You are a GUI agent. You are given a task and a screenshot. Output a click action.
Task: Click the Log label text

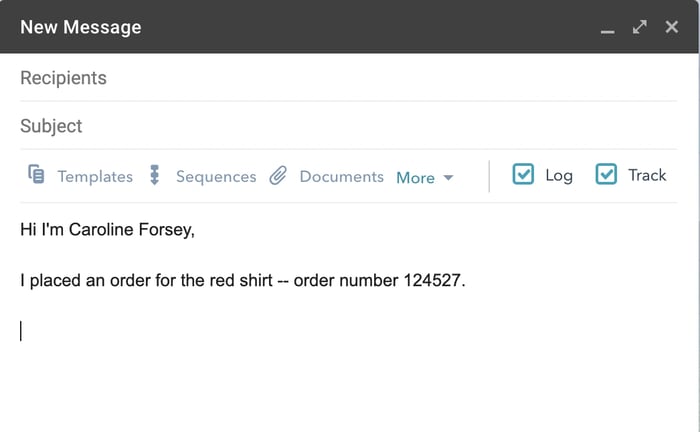[559, 175]
